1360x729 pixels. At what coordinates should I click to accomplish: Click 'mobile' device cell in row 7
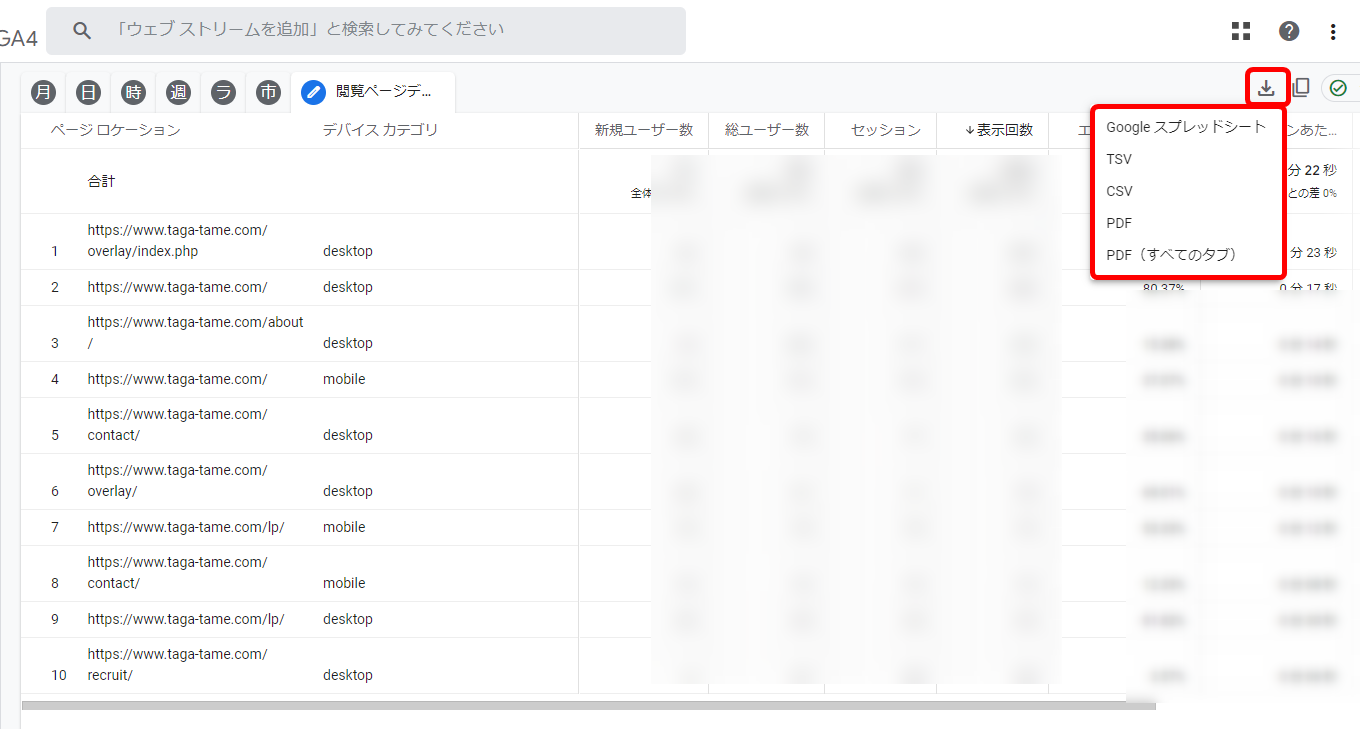click(344, 527)
